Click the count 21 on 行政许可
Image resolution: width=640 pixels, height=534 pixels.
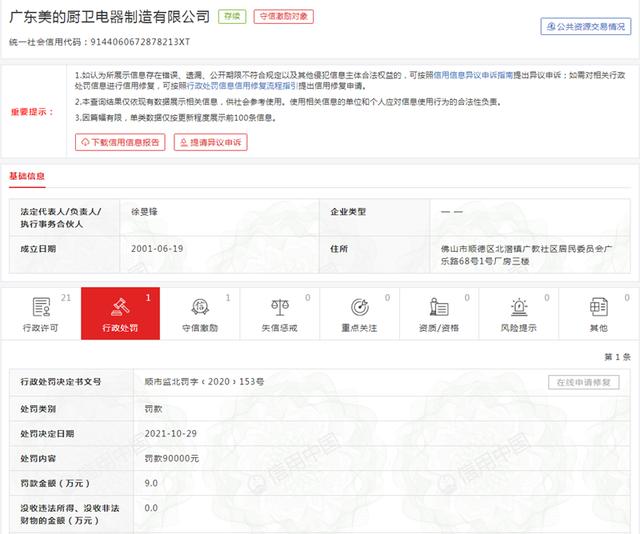(x=66, y=298)
